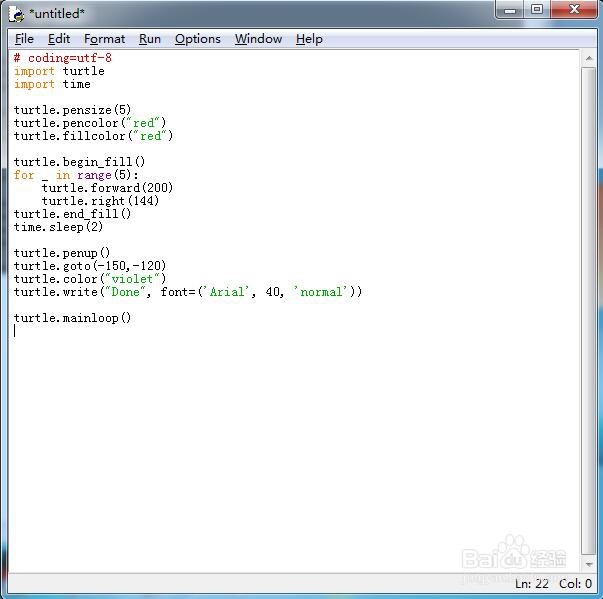Open the Window menu

(258, 39)
